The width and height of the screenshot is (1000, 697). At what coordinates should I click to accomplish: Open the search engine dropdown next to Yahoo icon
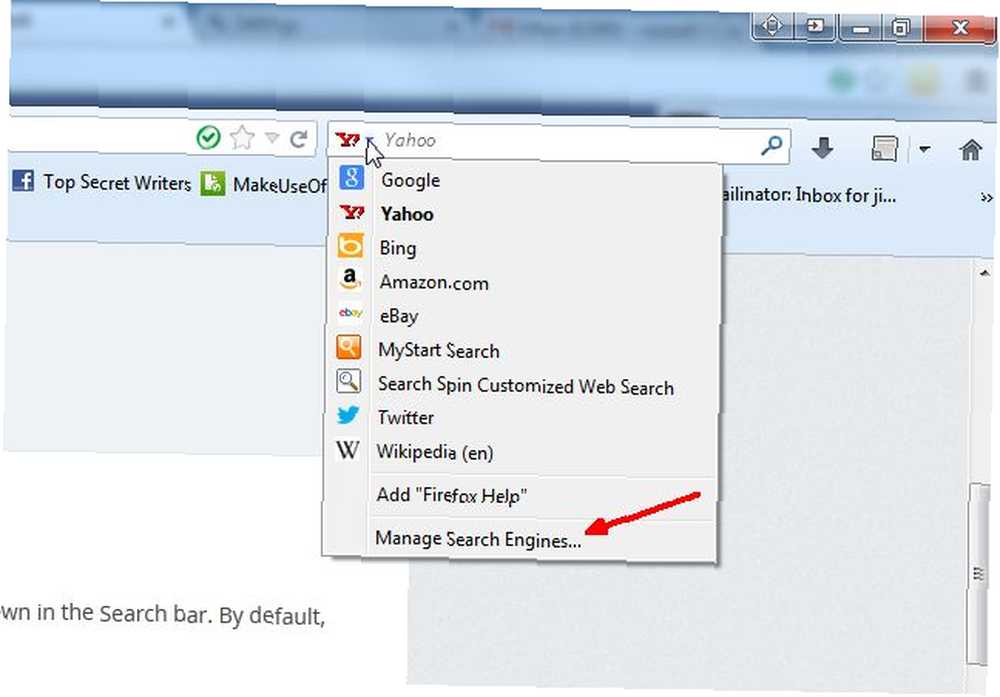click(x=371, y=140)
